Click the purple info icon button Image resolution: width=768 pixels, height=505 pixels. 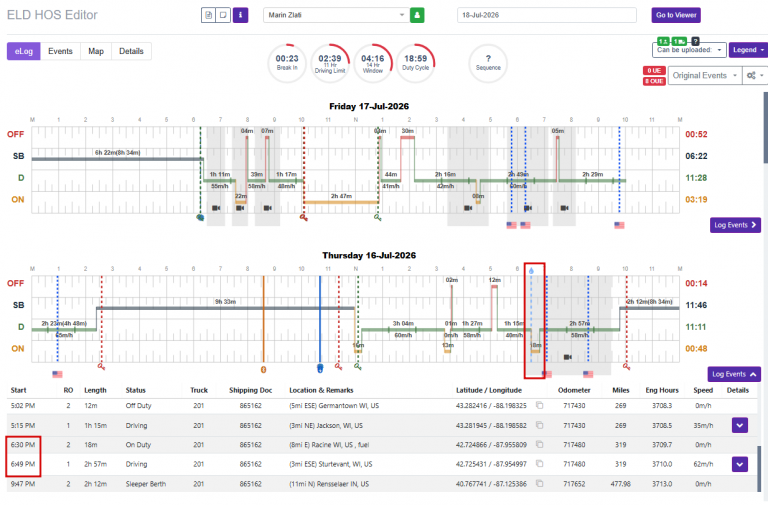240,15
